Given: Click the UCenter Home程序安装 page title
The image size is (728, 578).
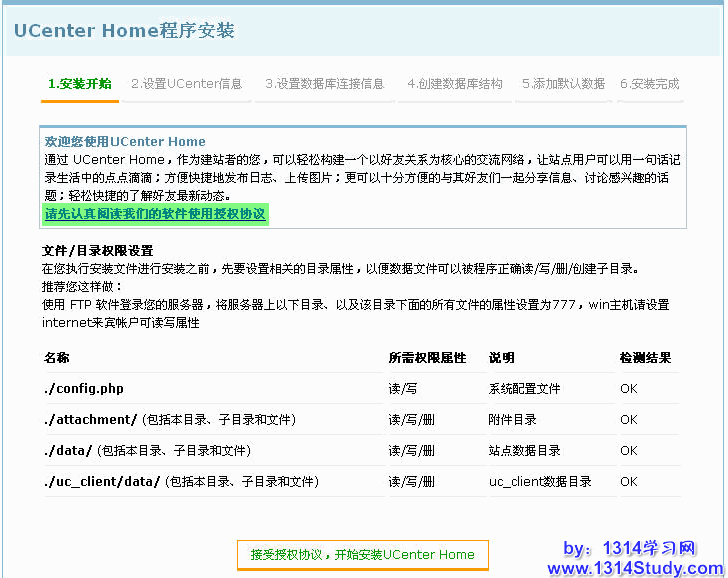Looking at the screenshot, I should (124, 30).
